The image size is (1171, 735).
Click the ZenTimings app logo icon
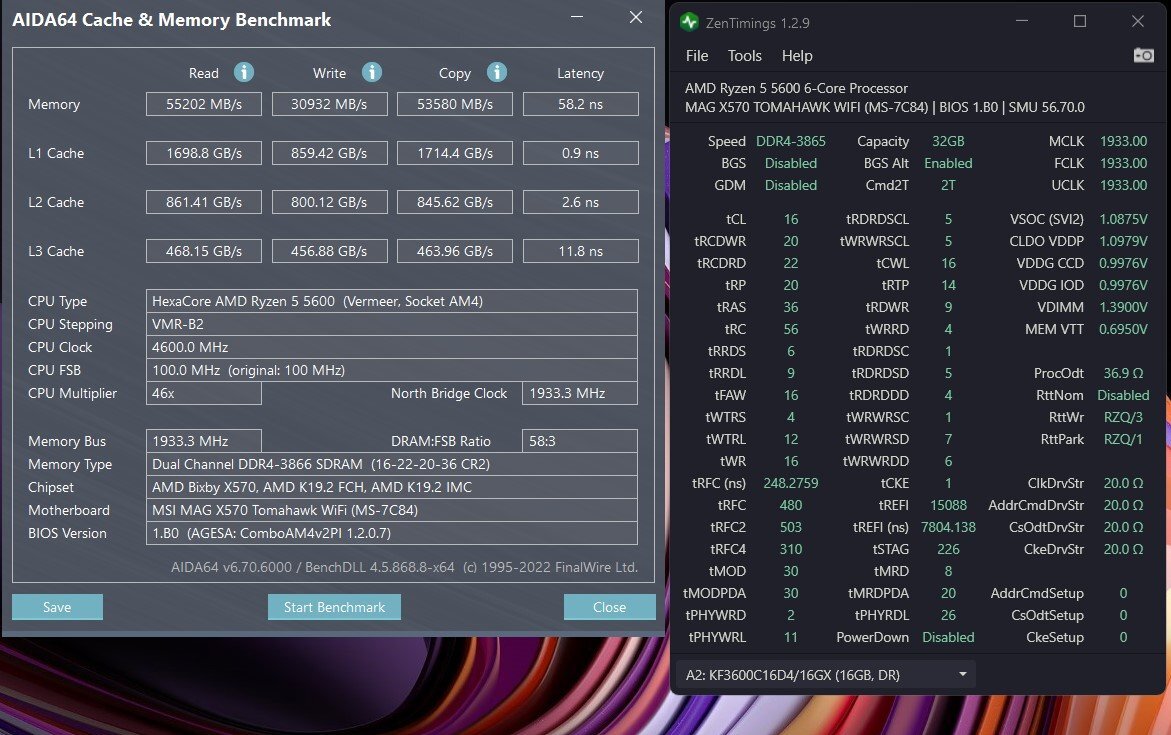click(689, 21)
